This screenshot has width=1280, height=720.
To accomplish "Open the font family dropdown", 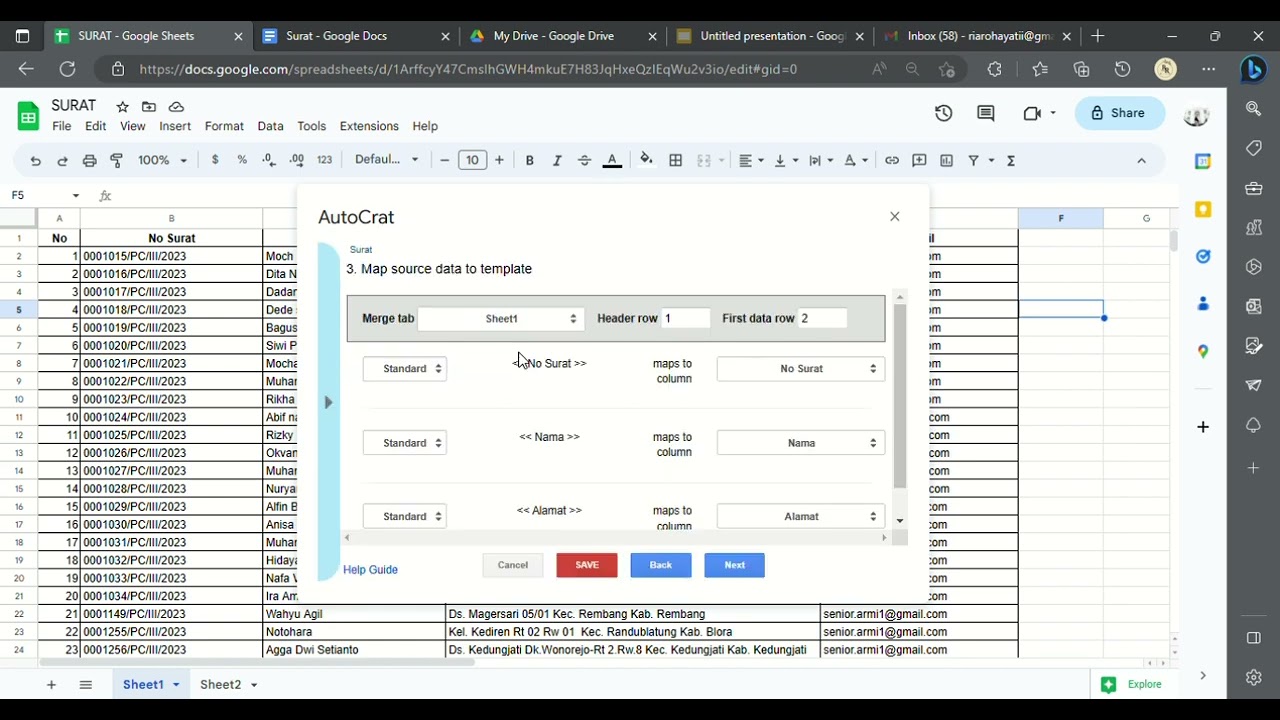I will click(x=387, y=160).
